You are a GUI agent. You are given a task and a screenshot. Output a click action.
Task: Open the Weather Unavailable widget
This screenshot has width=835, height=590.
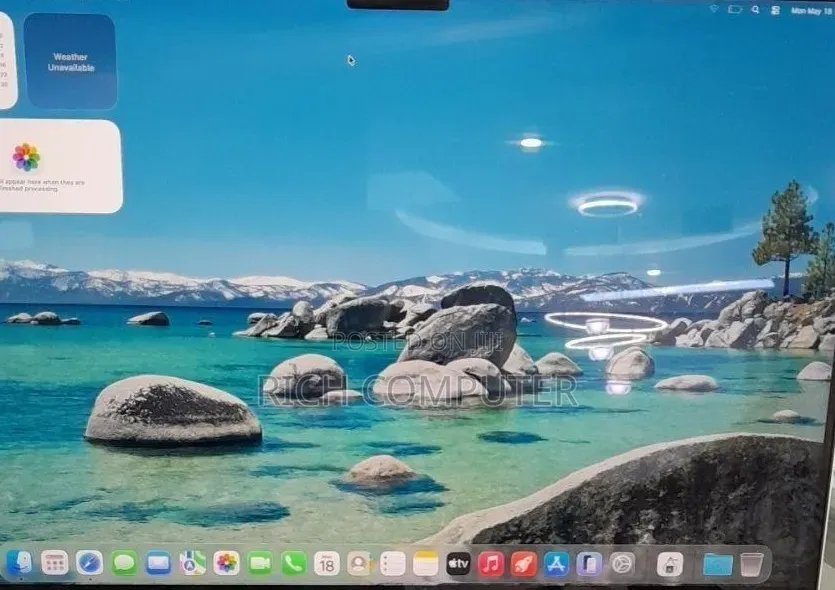point(70,61)
